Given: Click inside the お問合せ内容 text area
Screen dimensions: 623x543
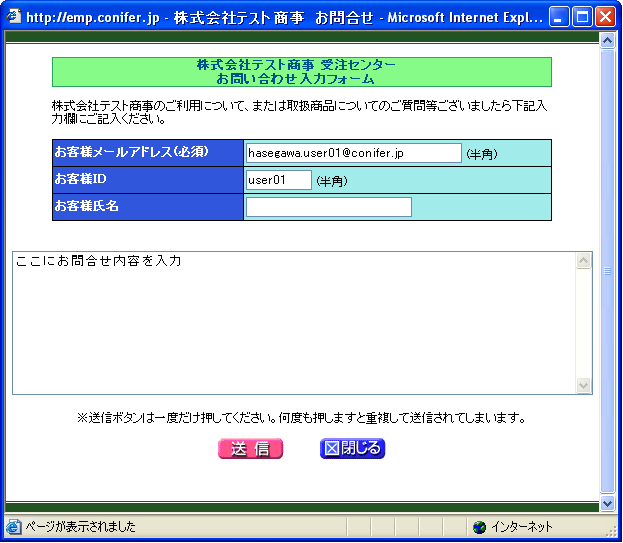Looking at the screenshot, I should coord(294,323).
